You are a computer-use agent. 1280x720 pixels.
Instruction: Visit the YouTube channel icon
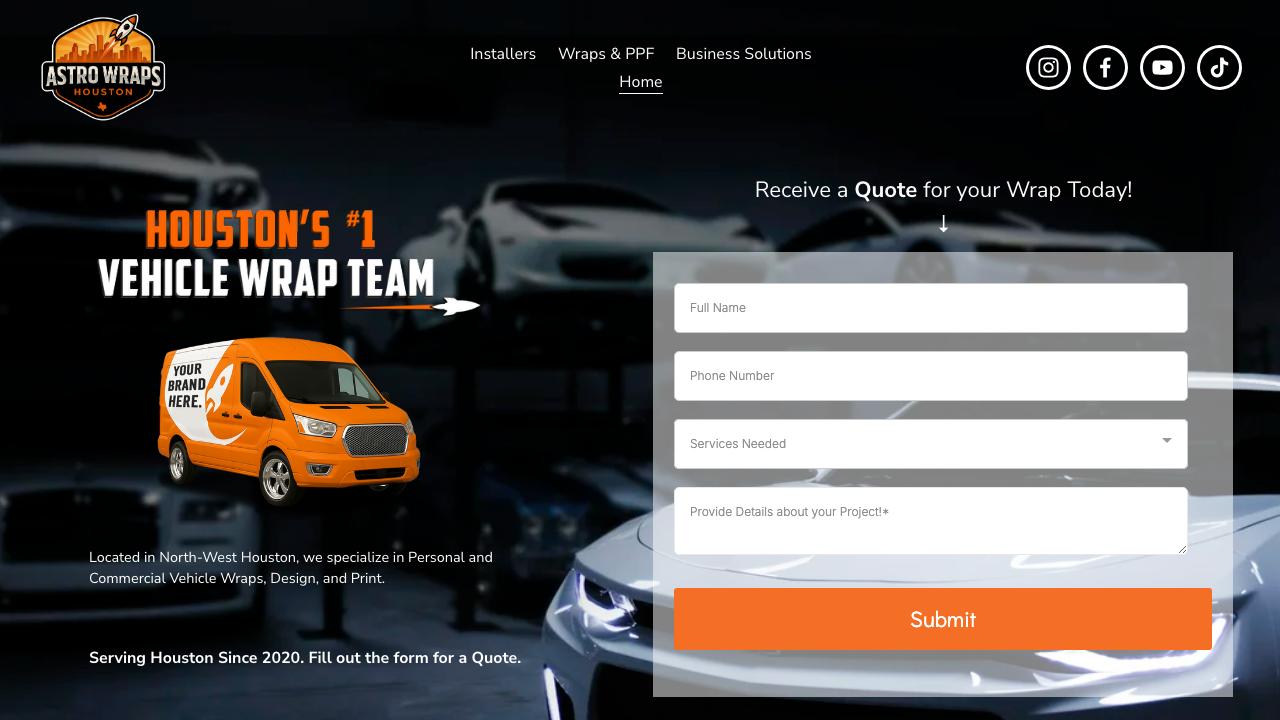click(1162, 67)
